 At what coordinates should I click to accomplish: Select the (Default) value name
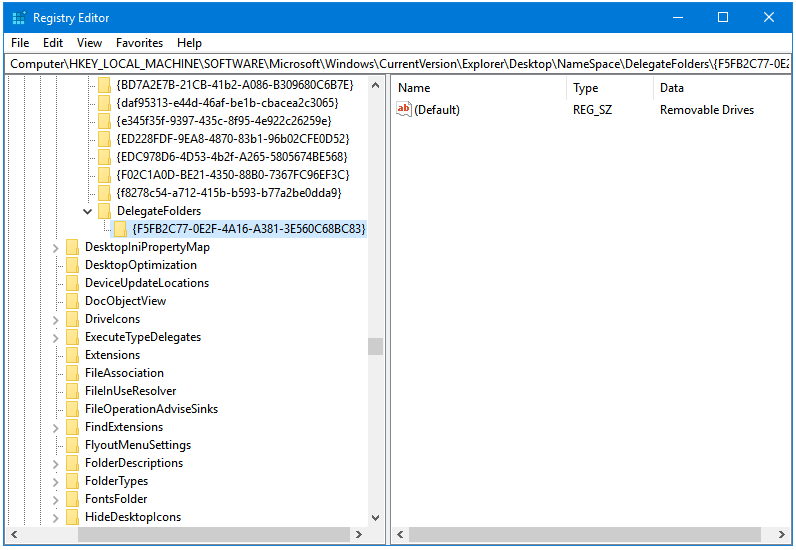pyautogui.click(x=437, y=110)
